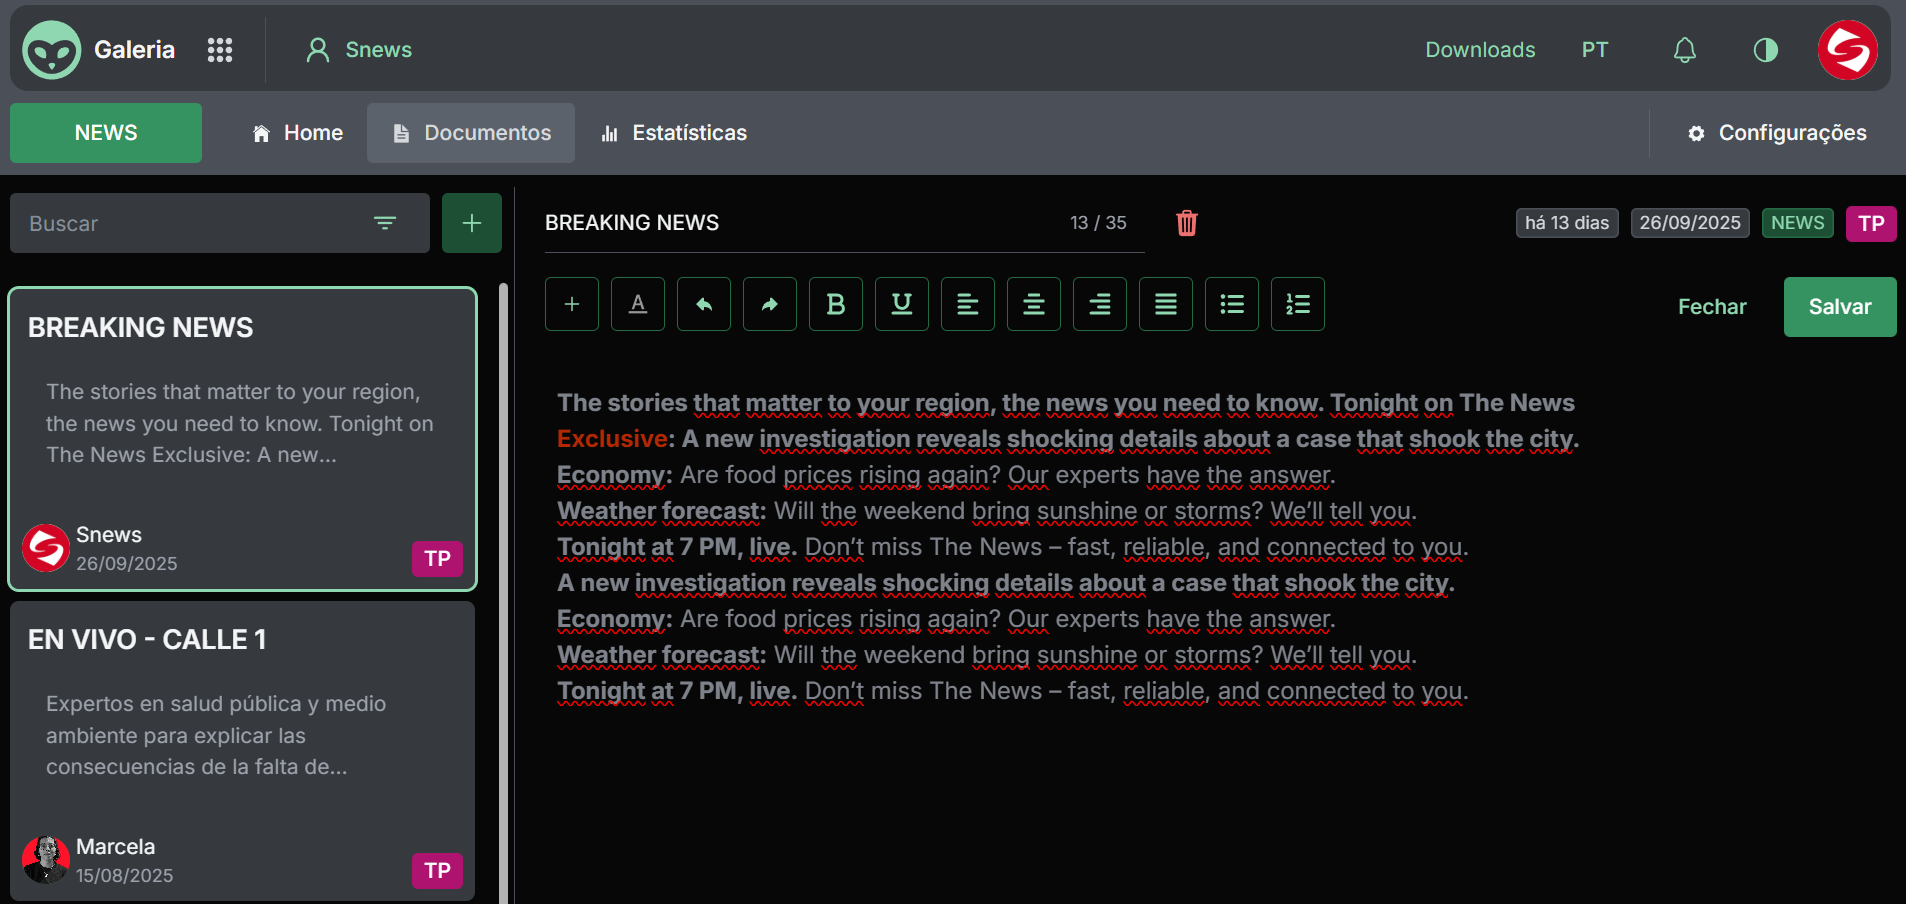Screen dimensions: 1906x904
Task: Toggle bold formatting
Action: [x=836, y=304]
